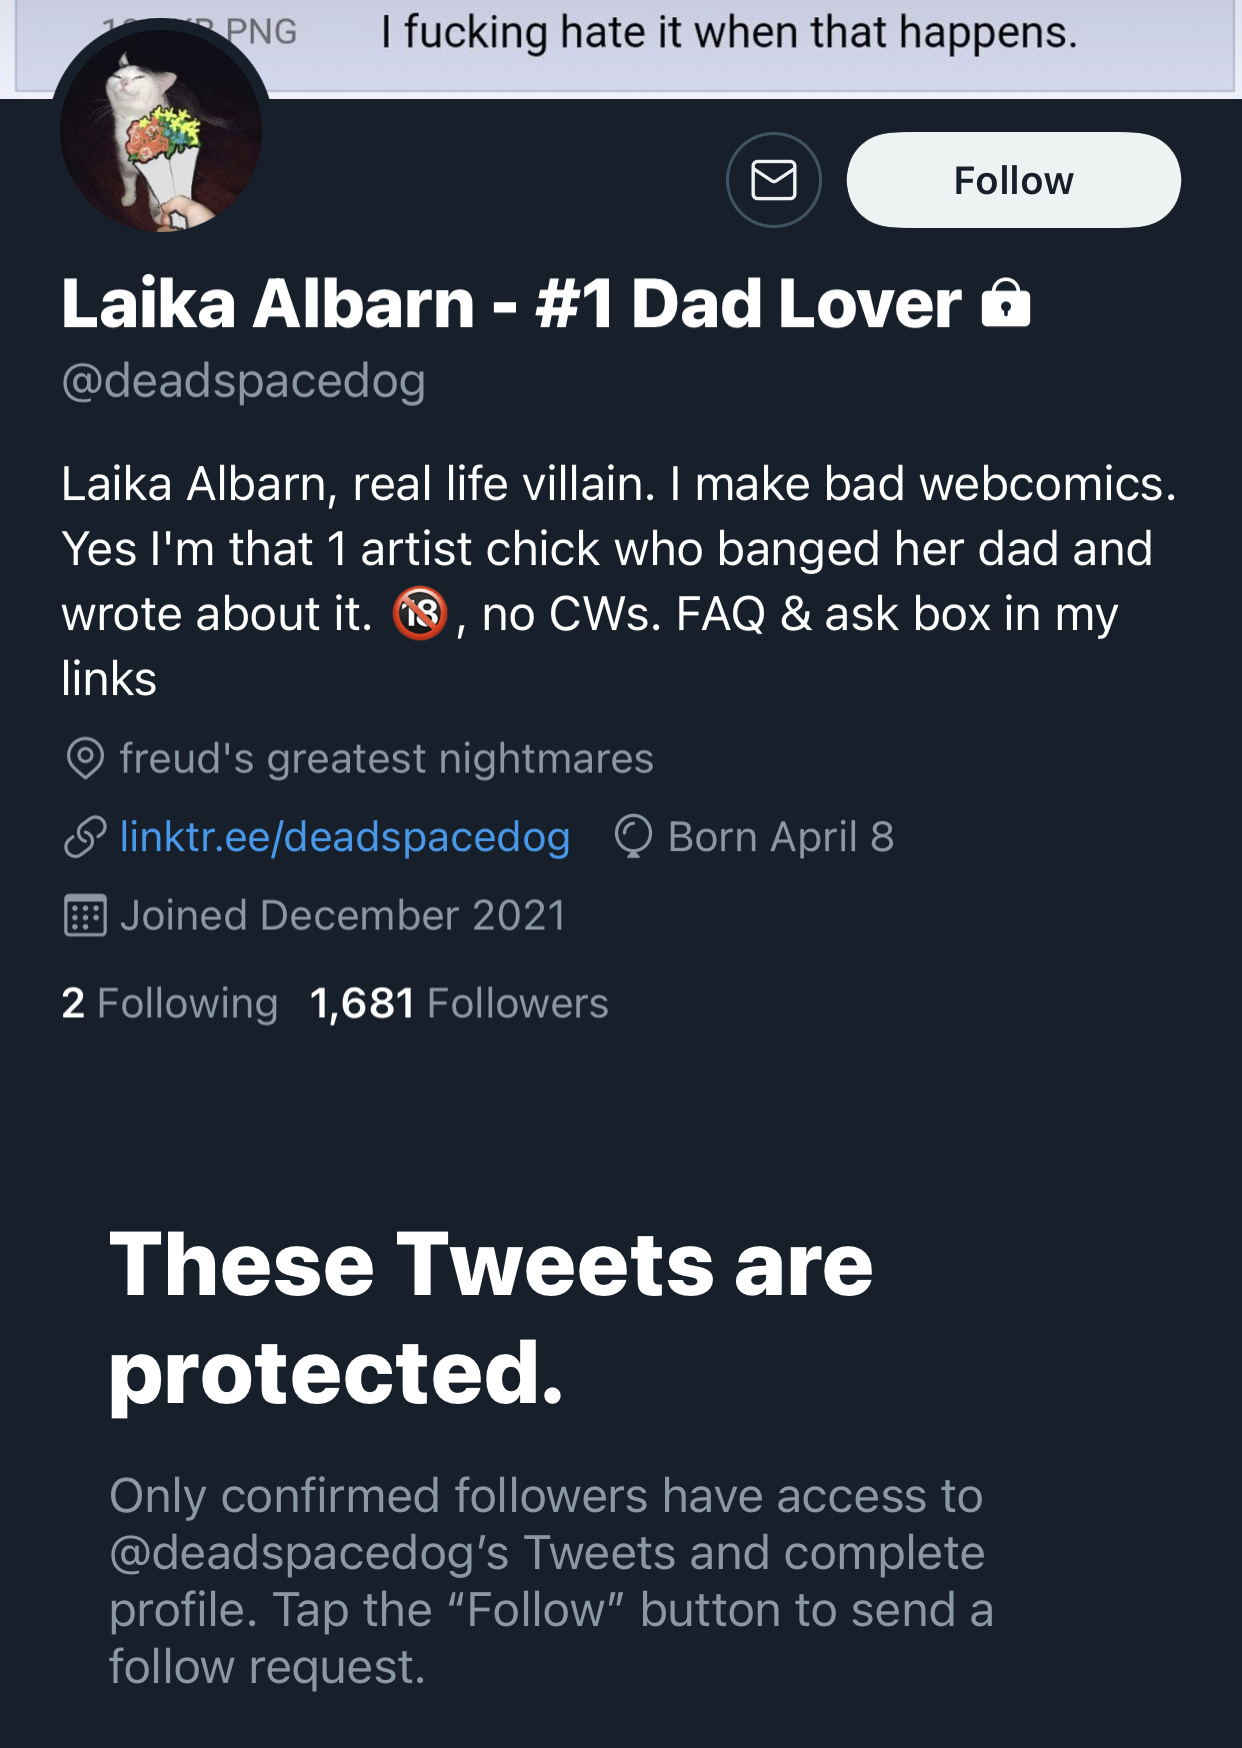Open linktr.ee/deadspacedog link
The width and height of the screenshot is (1242, 1748).
coord(345,837)
